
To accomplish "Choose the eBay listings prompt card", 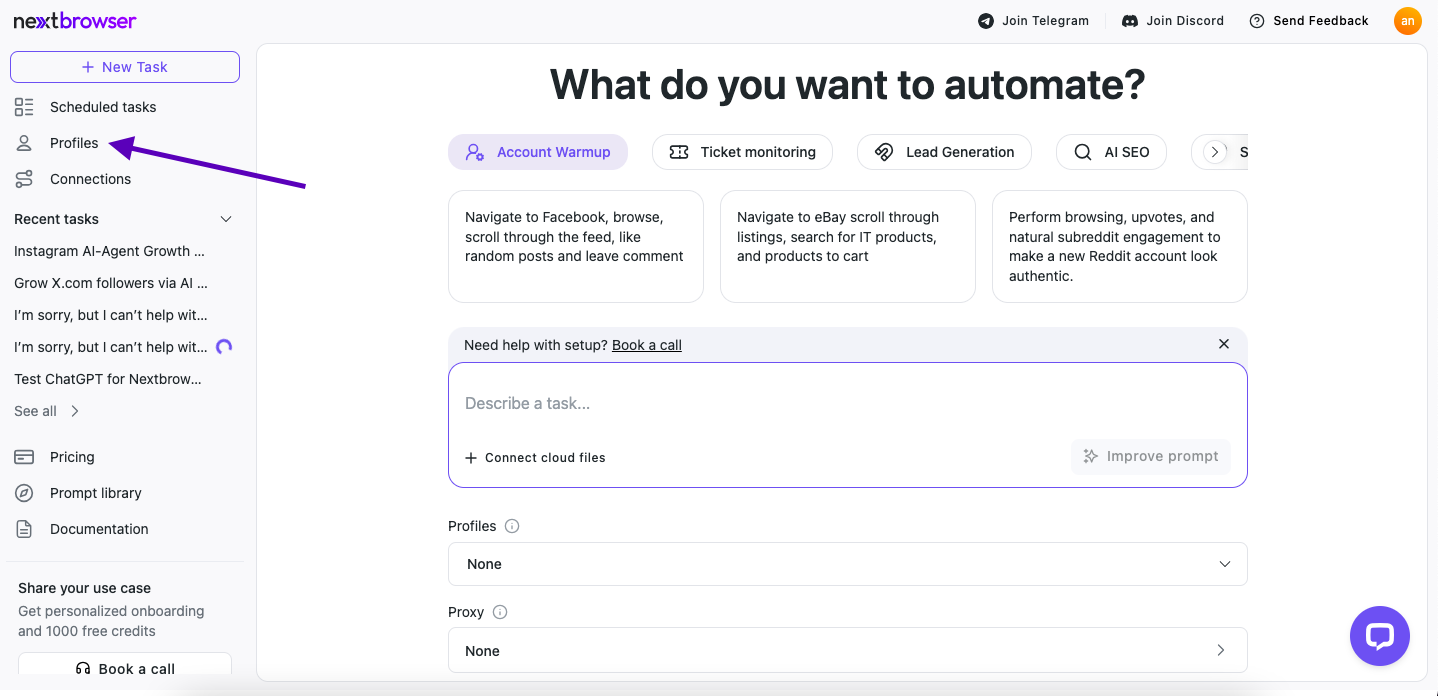I will click(x=848, y=246).
